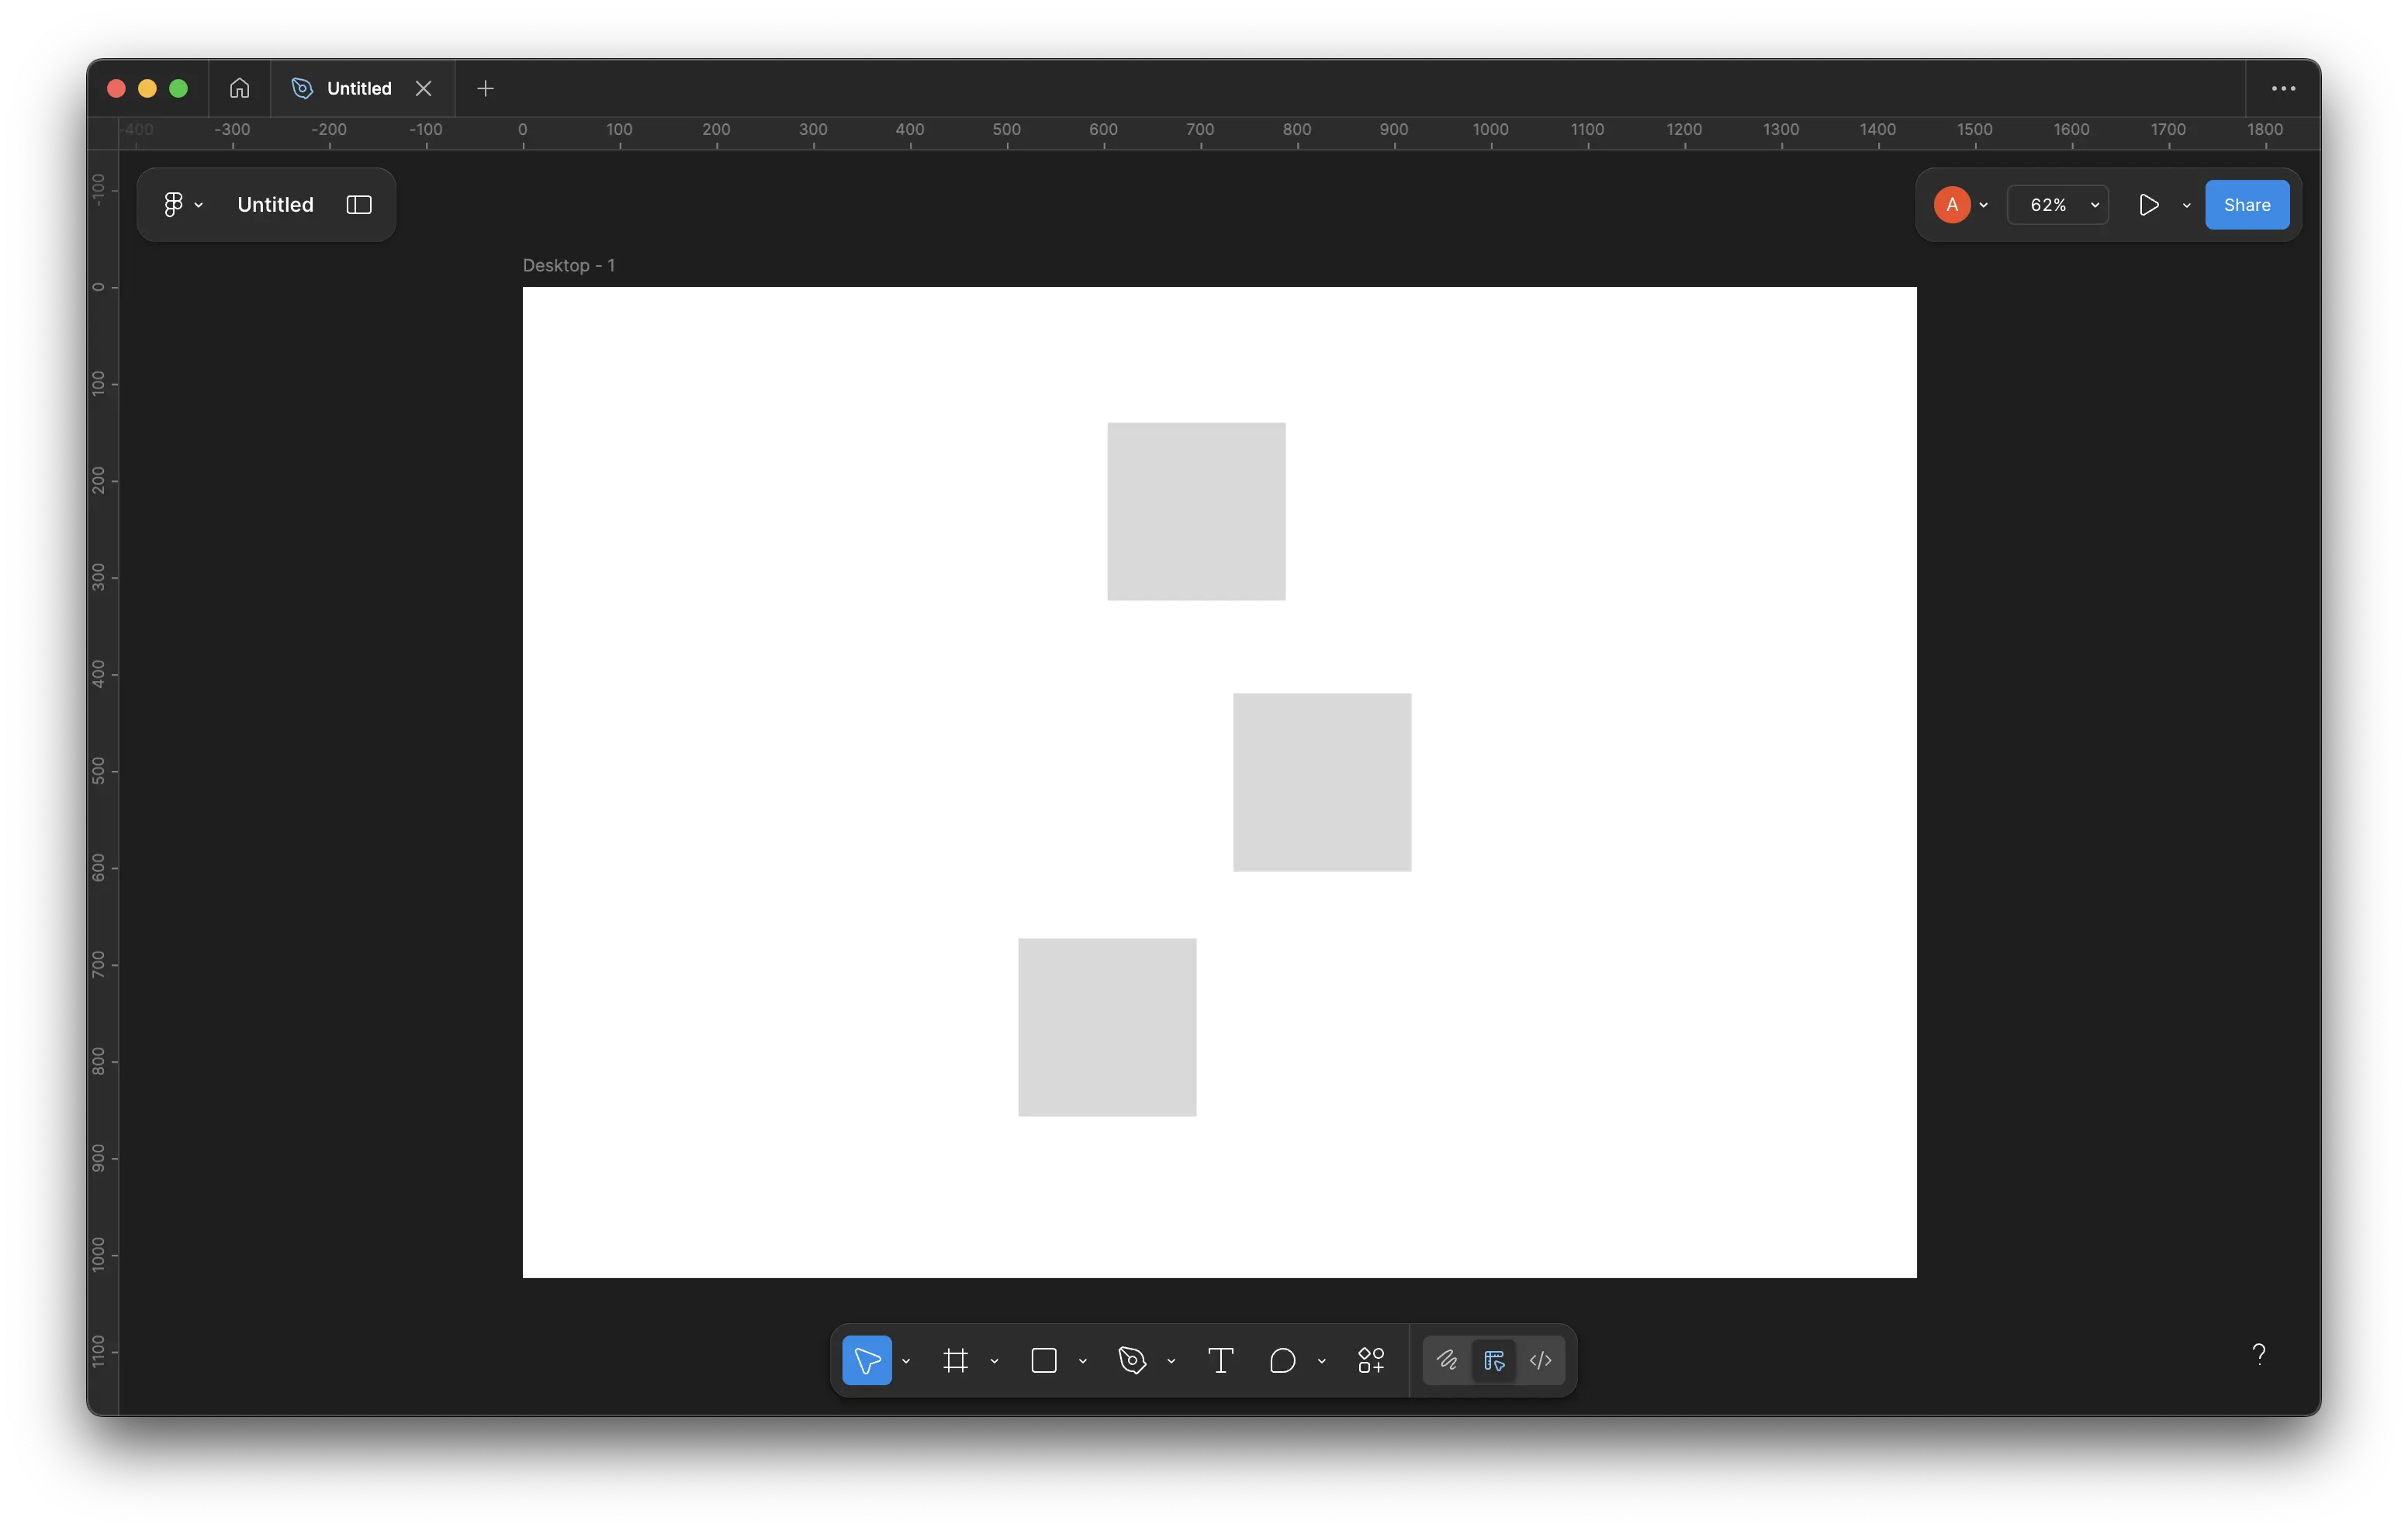
Task: Toggle the sidebar panel next to Untitled
Action: (359, 205)
